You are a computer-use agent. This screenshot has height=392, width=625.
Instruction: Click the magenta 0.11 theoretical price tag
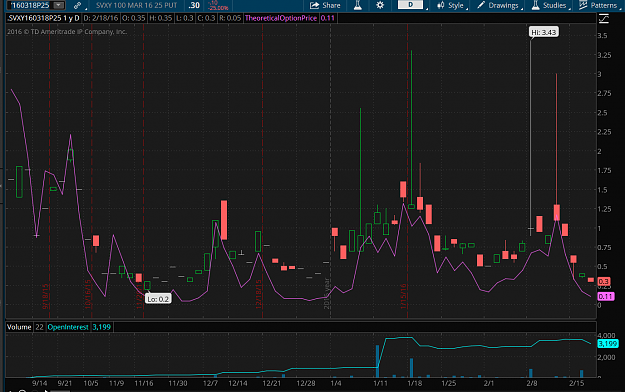(605, 296)
